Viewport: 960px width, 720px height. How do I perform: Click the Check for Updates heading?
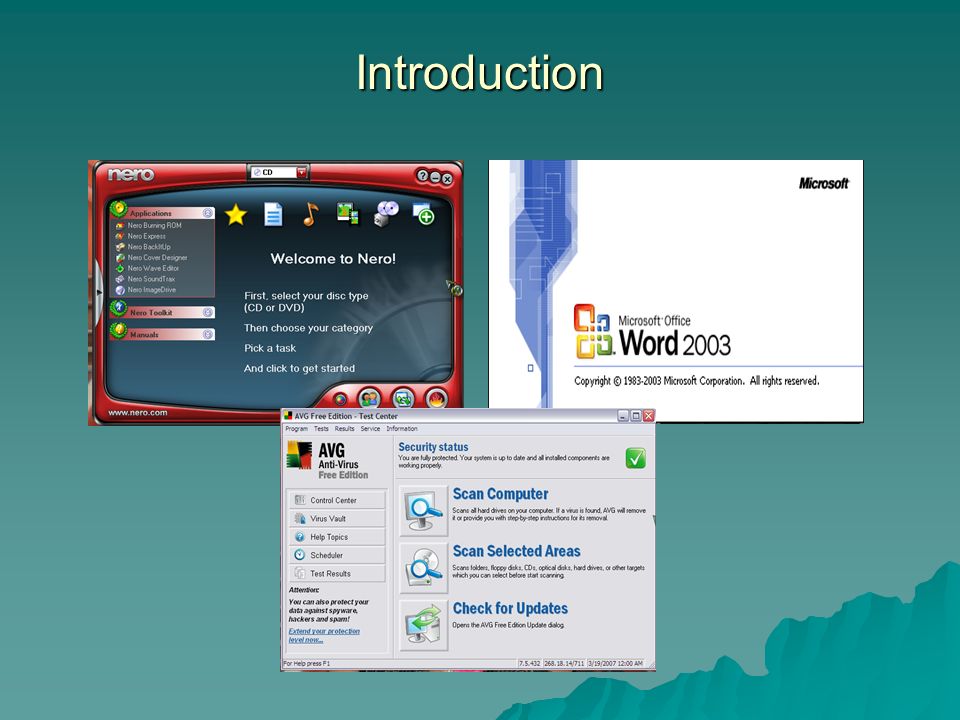coord(510,609)
